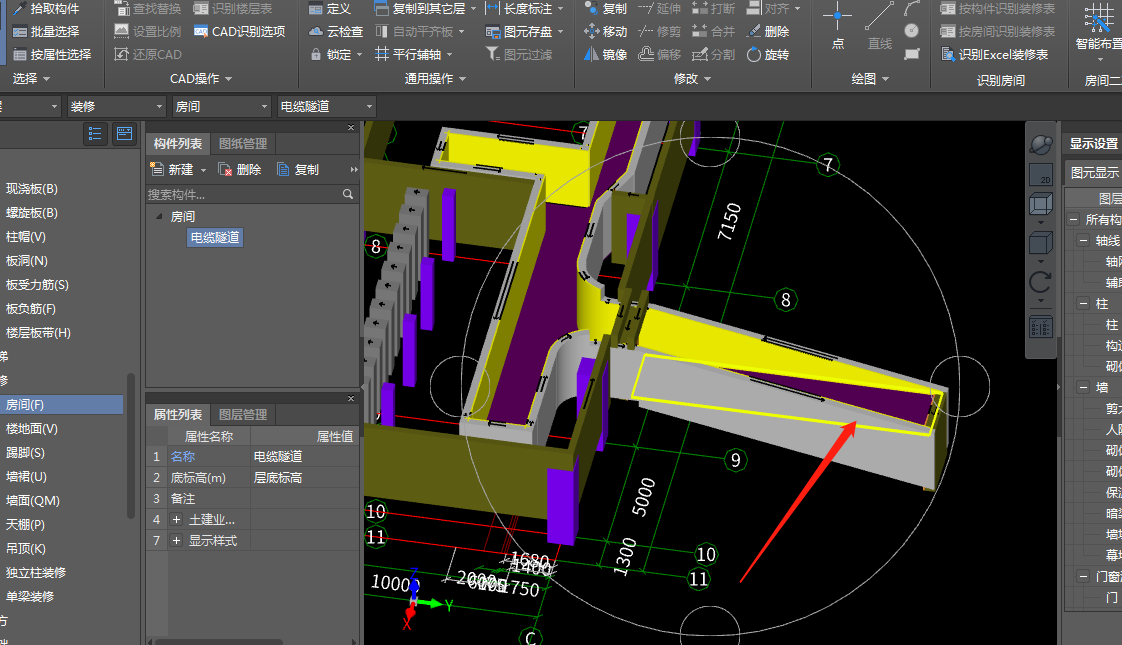Click the dynamic orbit sphere icon
This screenshot has height=645, width=1122.
[x=1040, y=145]
